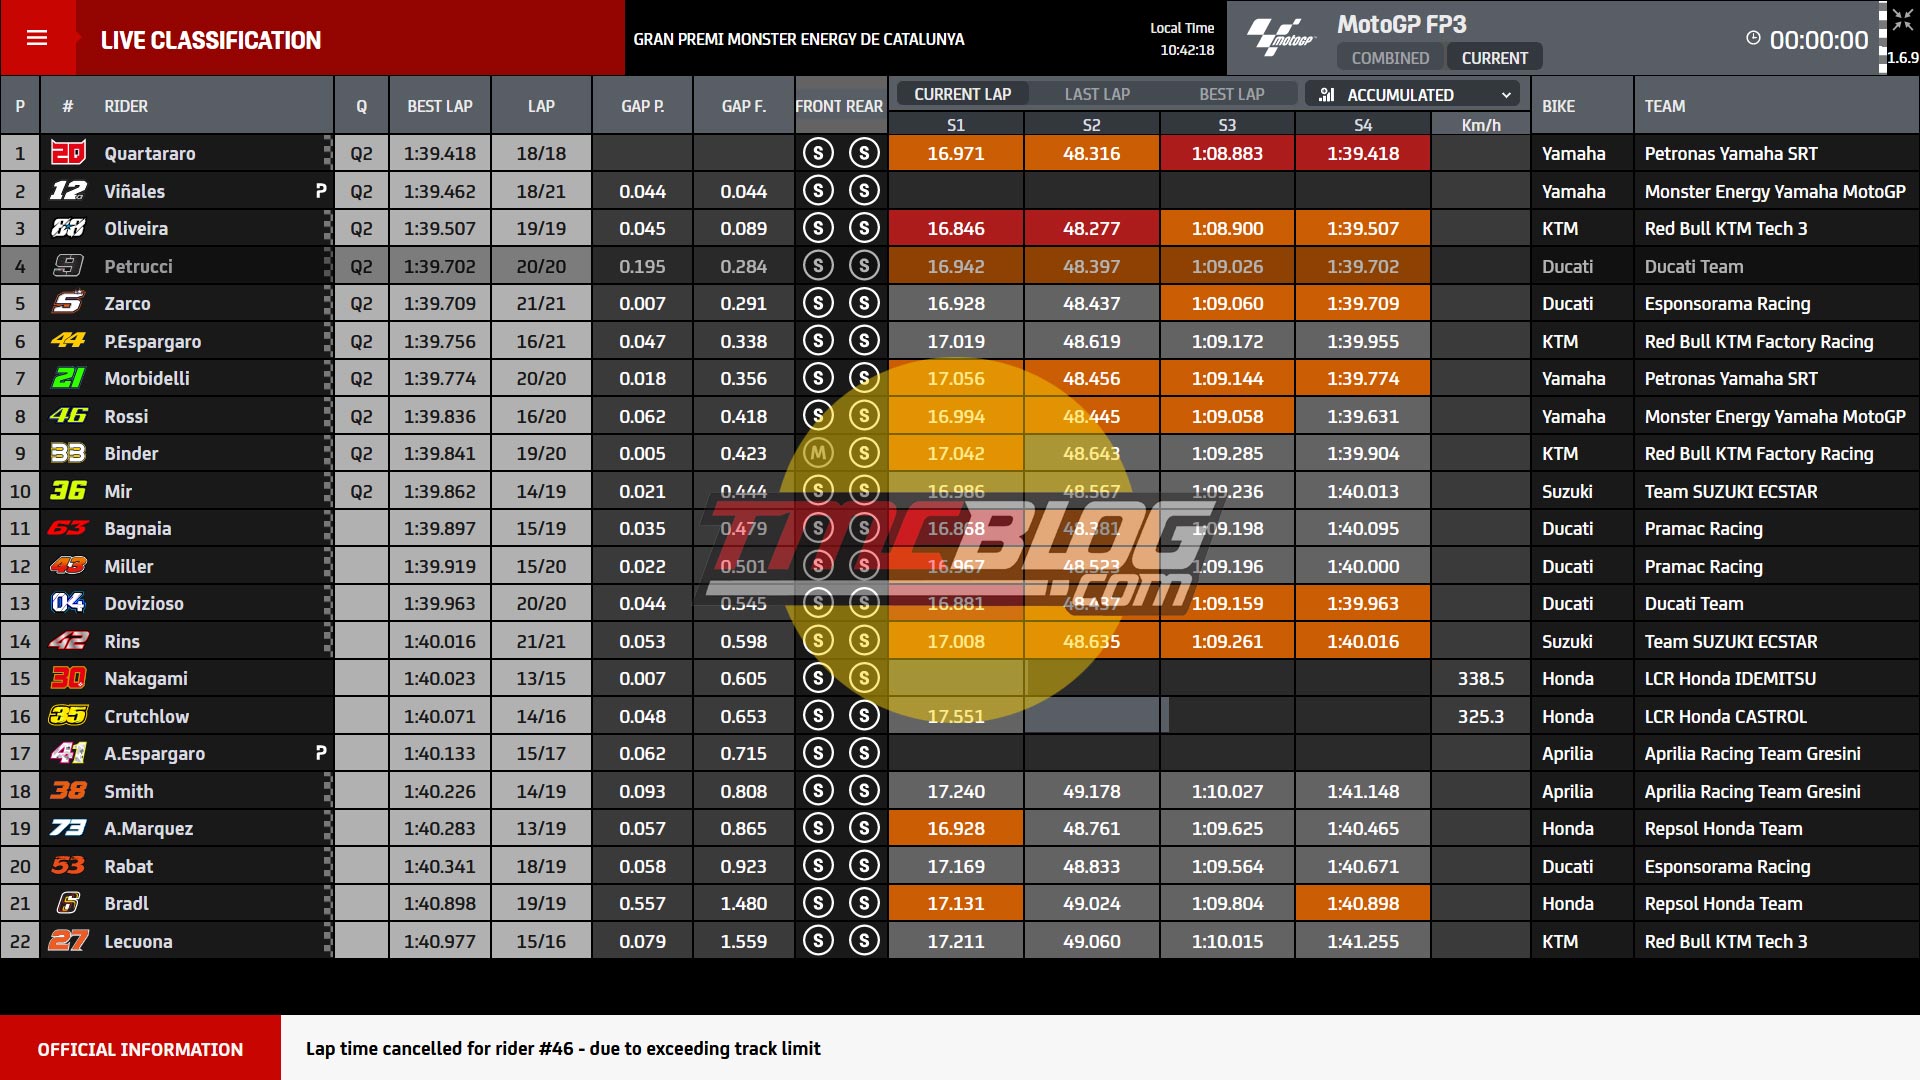1920x1080 pixels.
Task: Click team Petronas Yamaha SRT for Quartararo
Action: coord(1731,153)
